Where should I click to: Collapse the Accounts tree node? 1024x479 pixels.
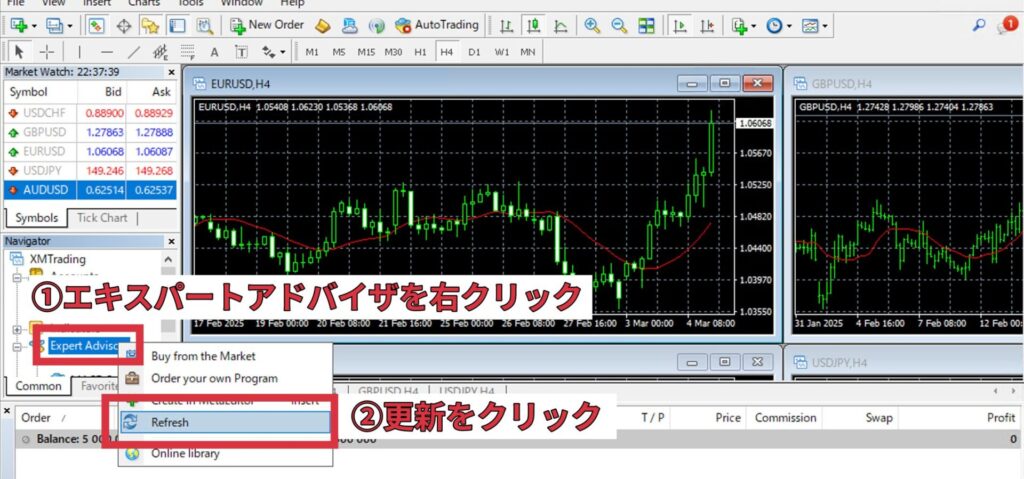click(17, 278)
